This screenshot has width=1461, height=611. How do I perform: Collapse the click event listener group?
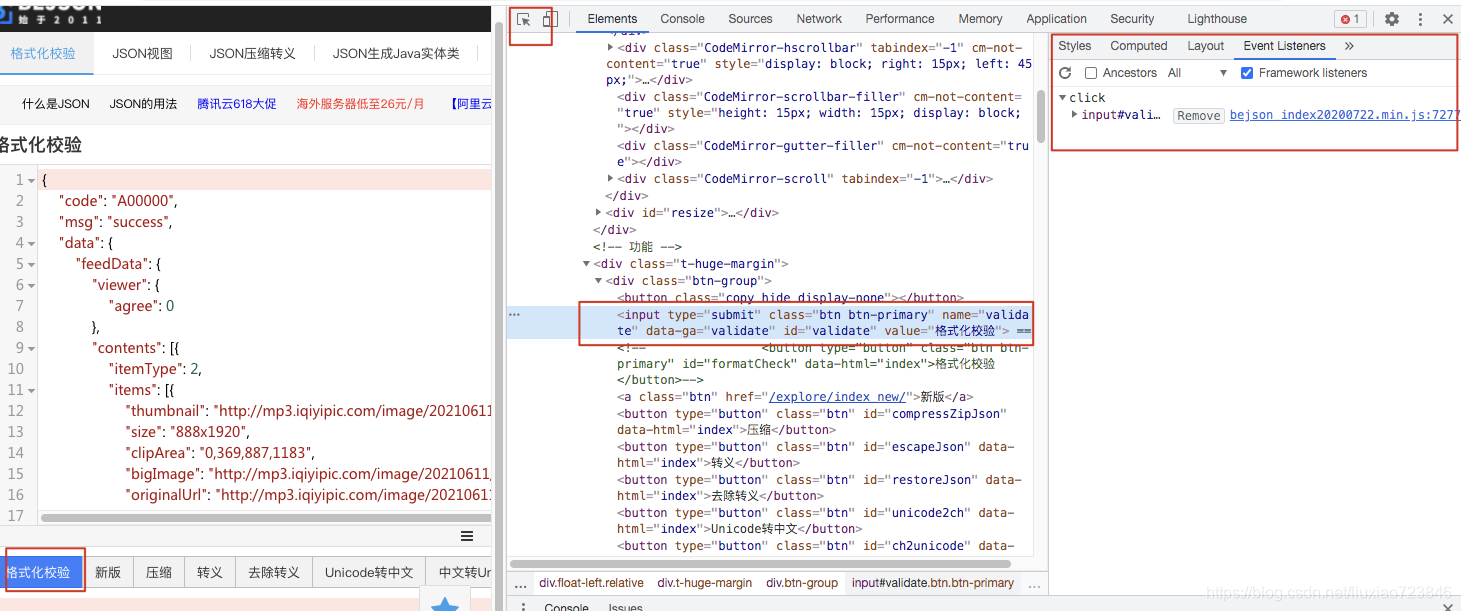[x=1063, y=97]
